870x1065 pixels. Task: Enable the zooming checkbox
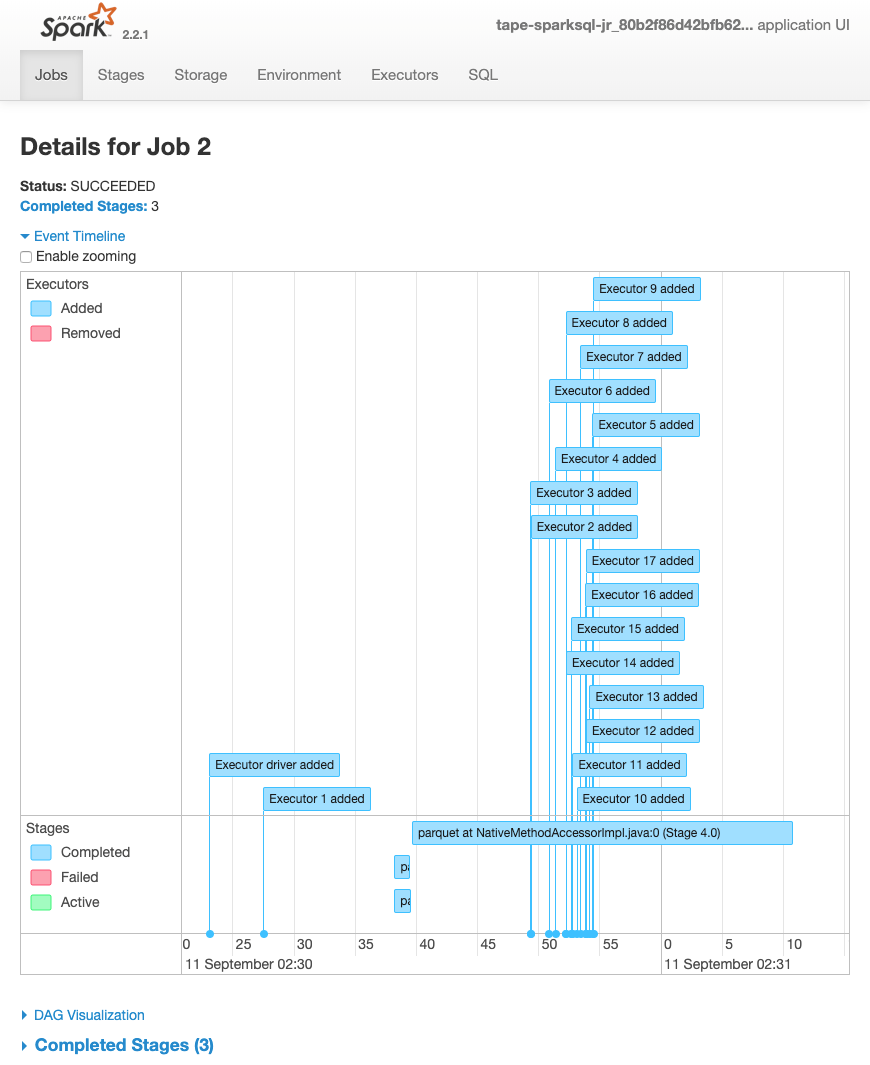[26, 256]
